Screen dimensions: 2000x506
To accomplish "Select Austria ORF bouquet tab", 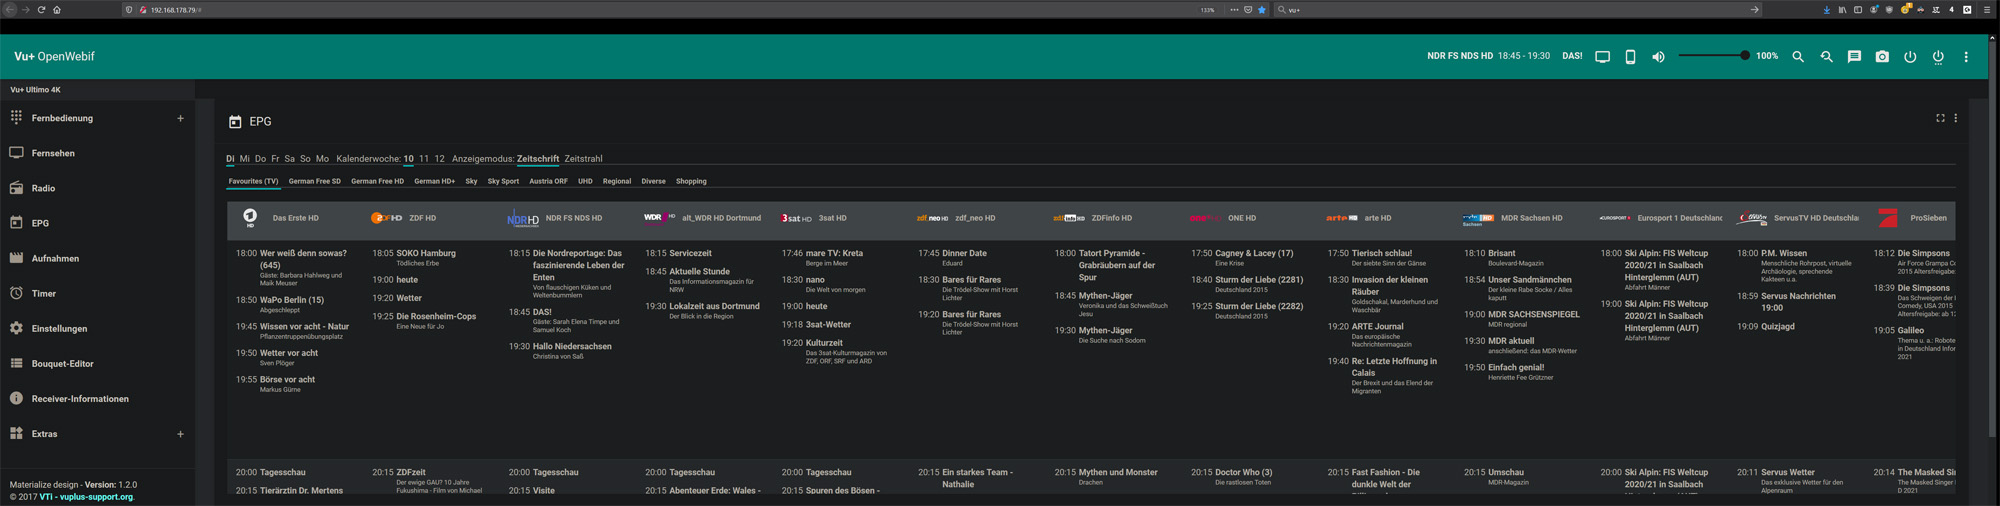I will (548, 181).
